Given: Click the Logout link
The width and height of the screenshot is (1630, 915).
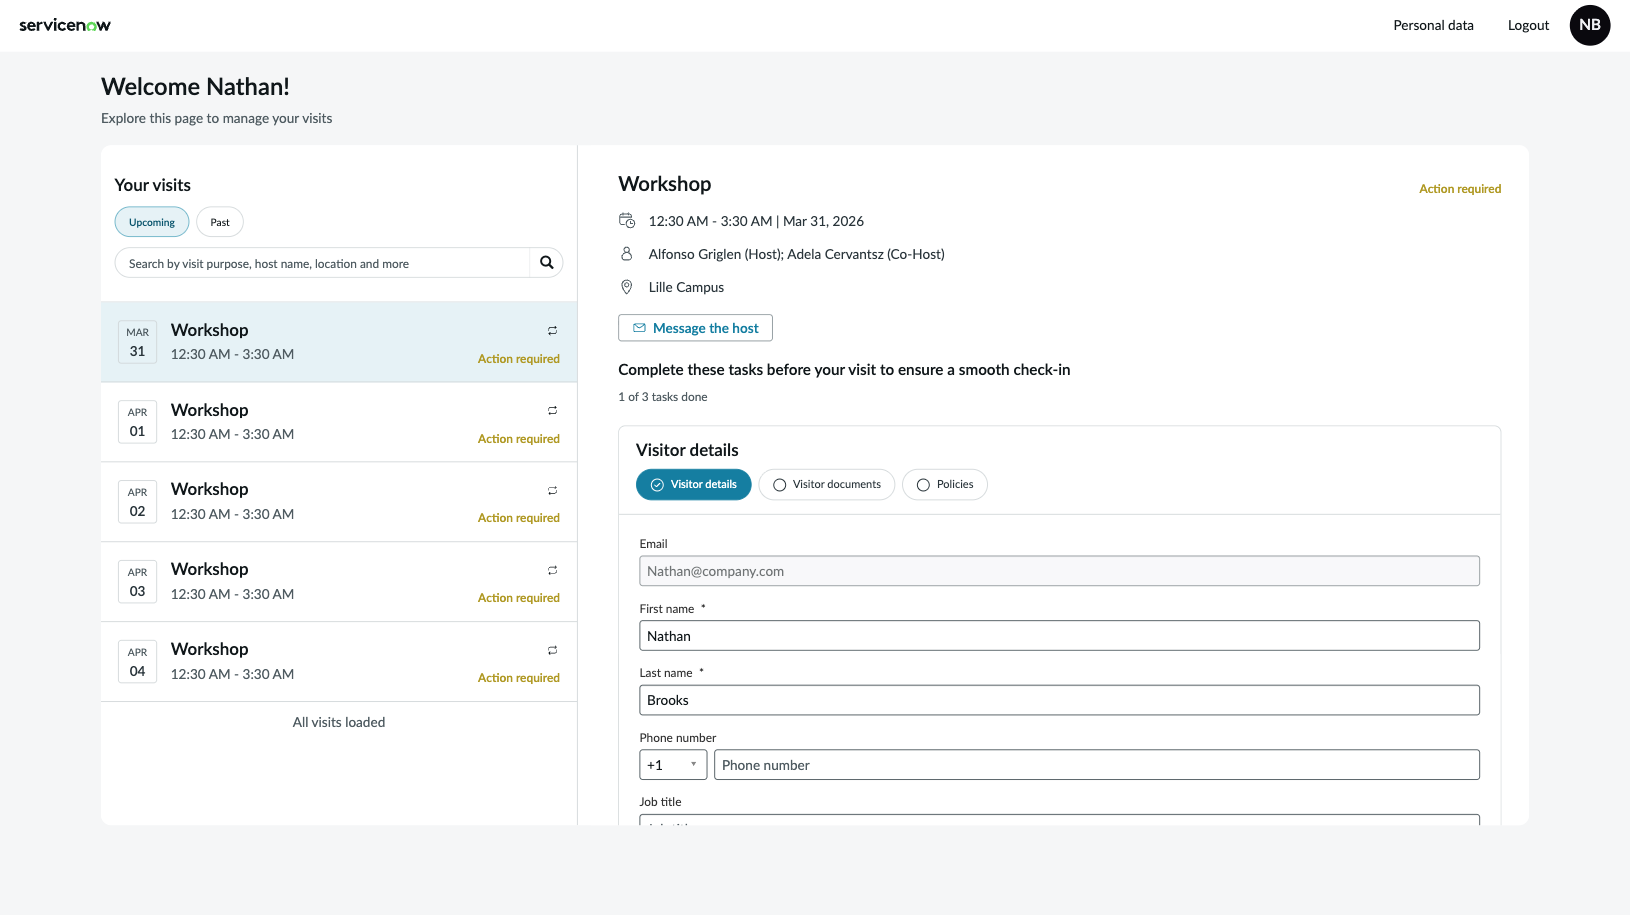Looking at the screenshot, I should click(x=1528, y=25).
